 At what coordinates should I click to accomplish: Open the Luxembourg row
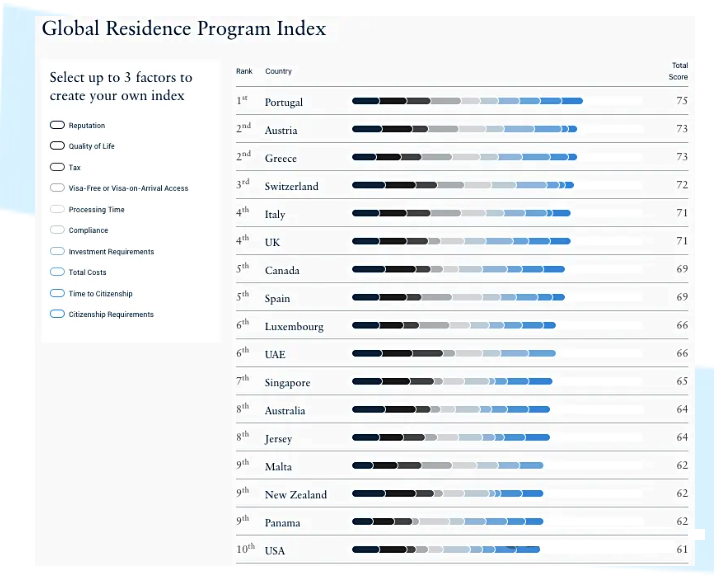[462, 326]
